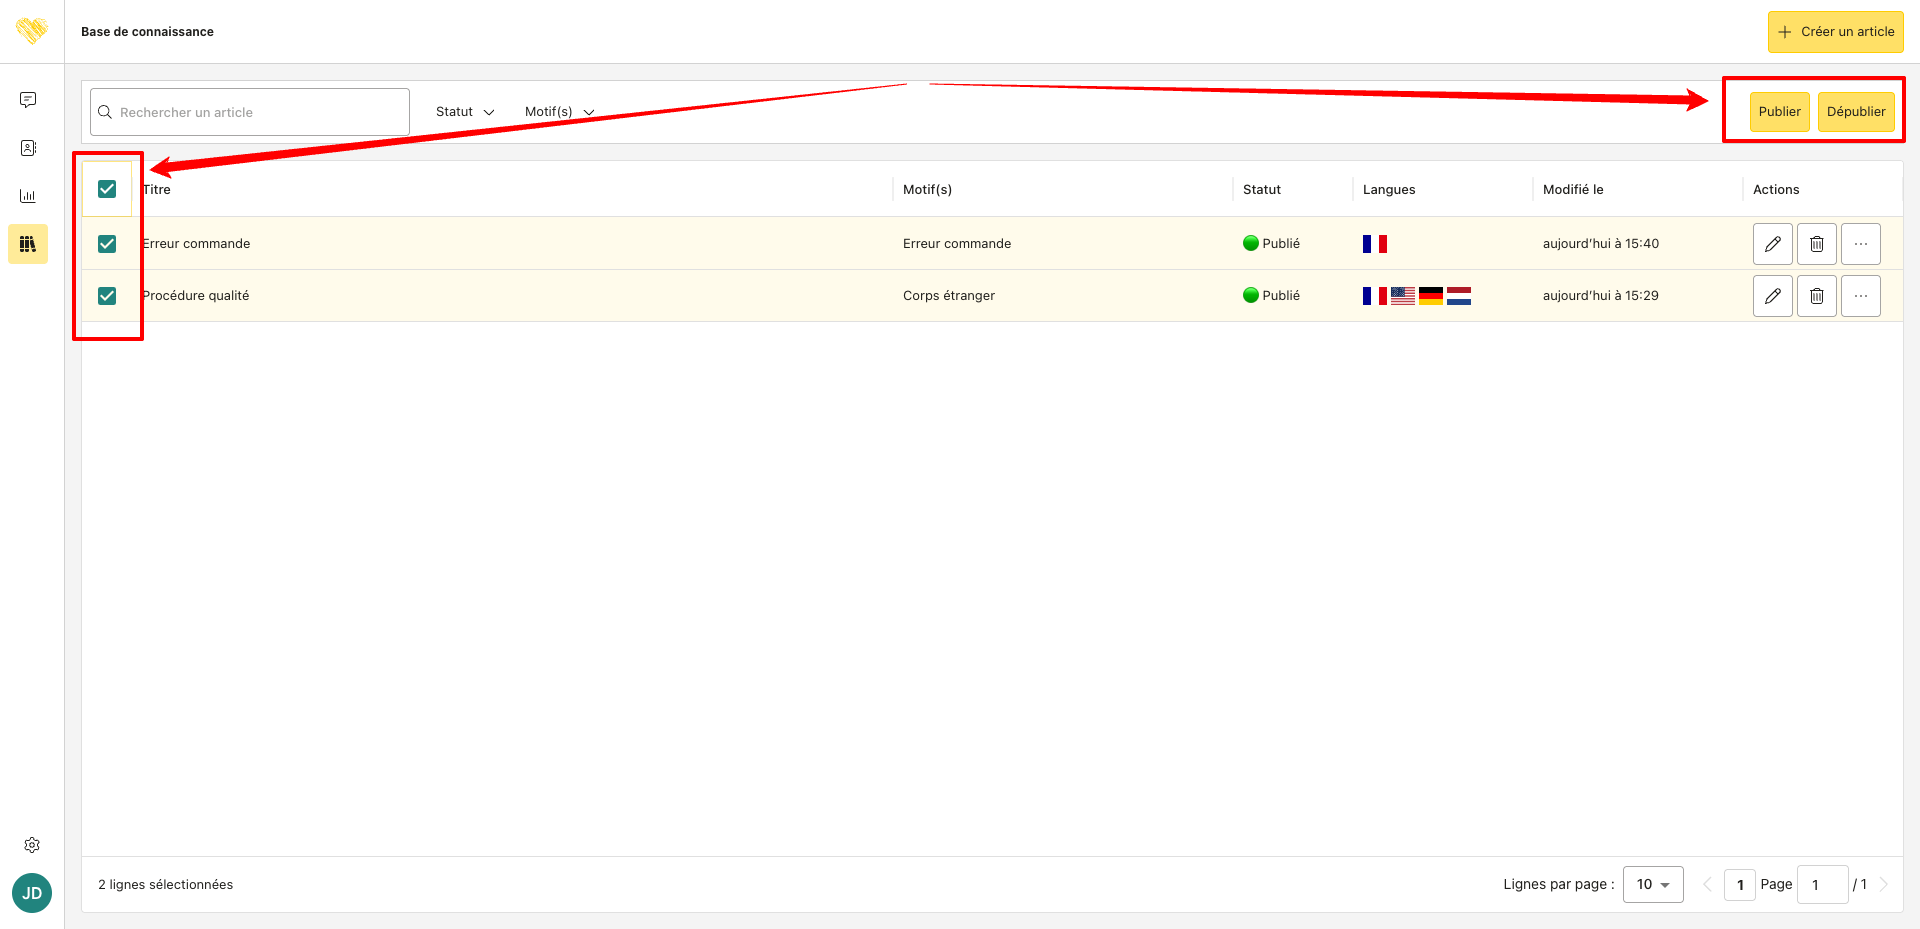The height and width of the screenshot is (929, 1920).
Task: Sort by the Modifié le column header
Action: click(x=1573, y=189)
